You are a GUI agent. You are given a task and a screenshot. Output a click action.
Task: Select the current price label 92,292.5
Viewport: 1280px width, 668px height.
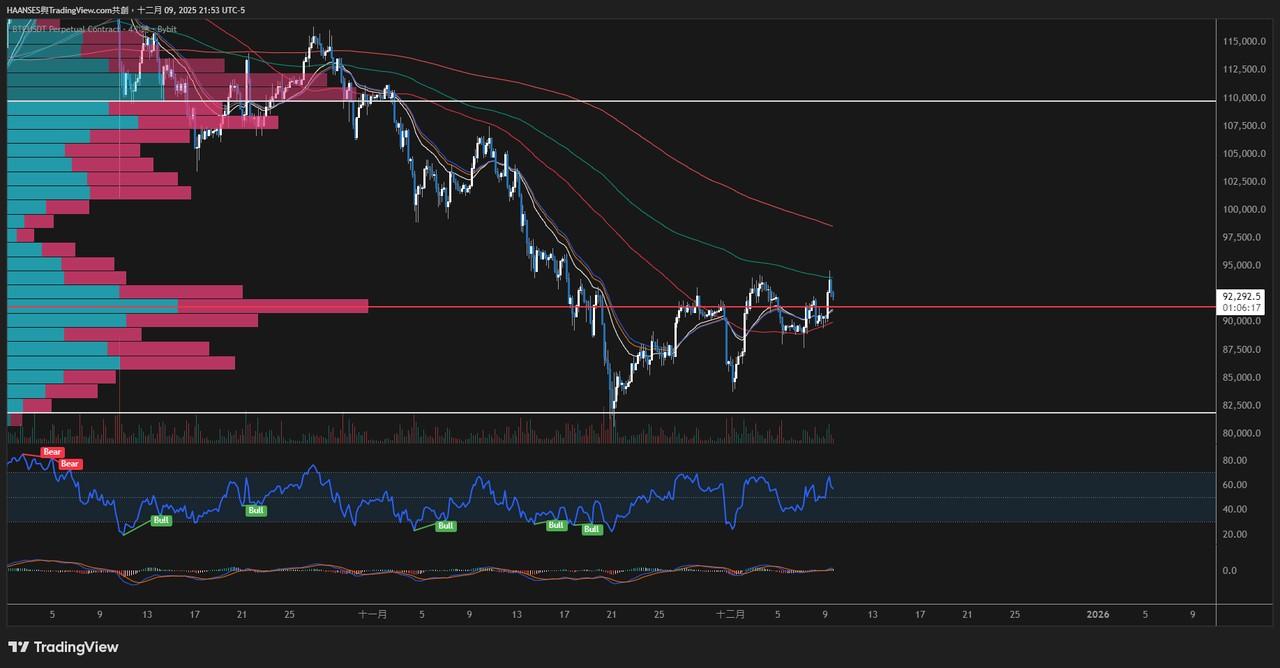click(1240, 297)
